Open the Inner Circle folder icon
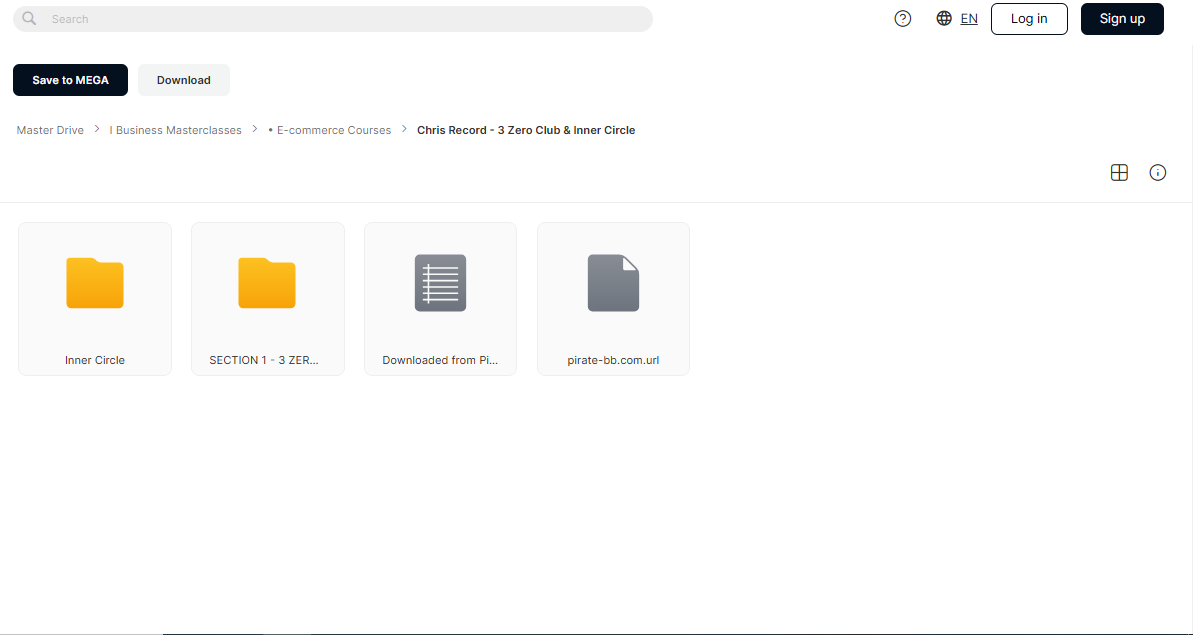Viewport: 1193px width, 635px height. [95, 283]
